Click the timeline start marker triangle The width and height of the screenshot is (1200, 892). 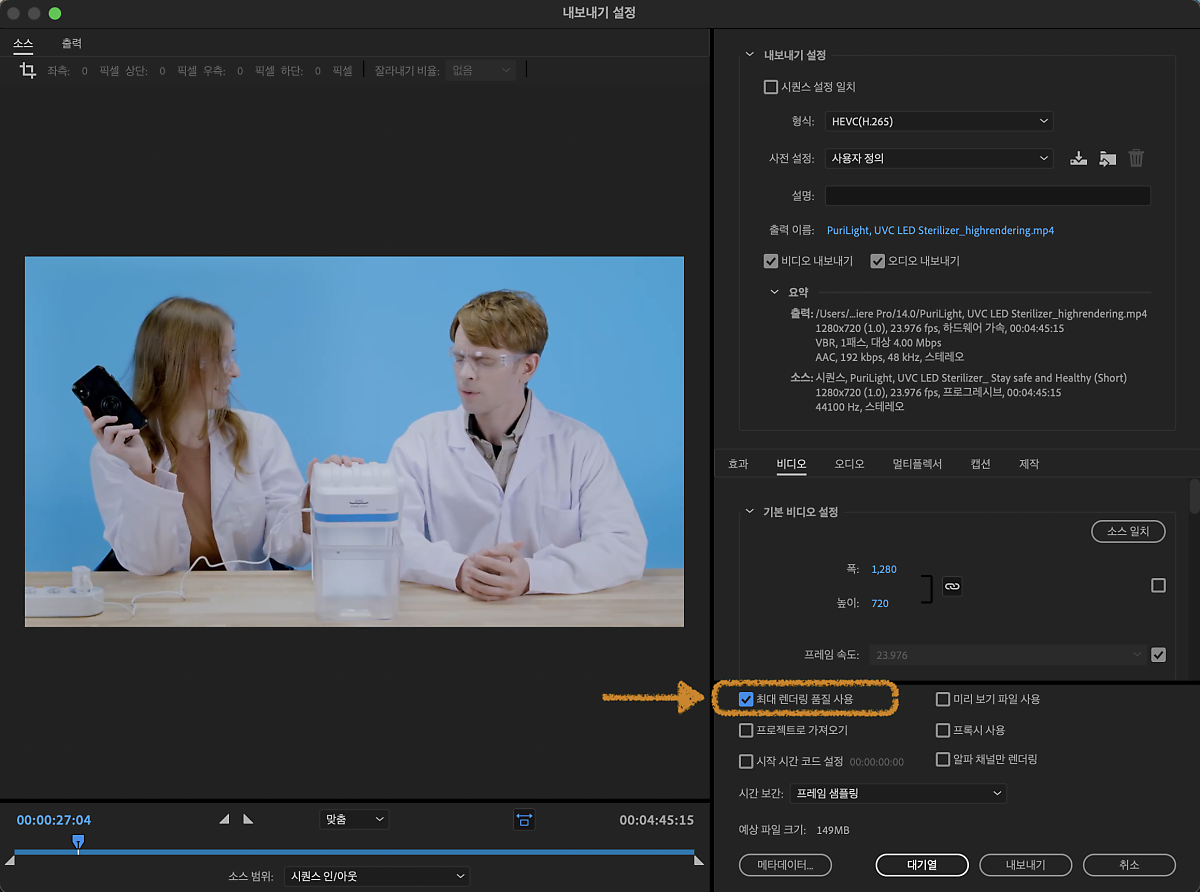coord(10,860)
